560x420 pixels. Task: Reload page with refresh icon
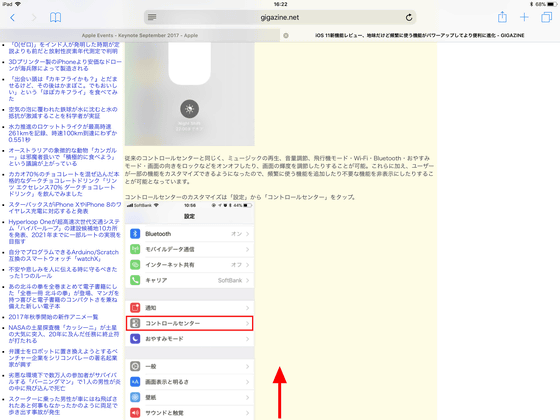(409, 17)
